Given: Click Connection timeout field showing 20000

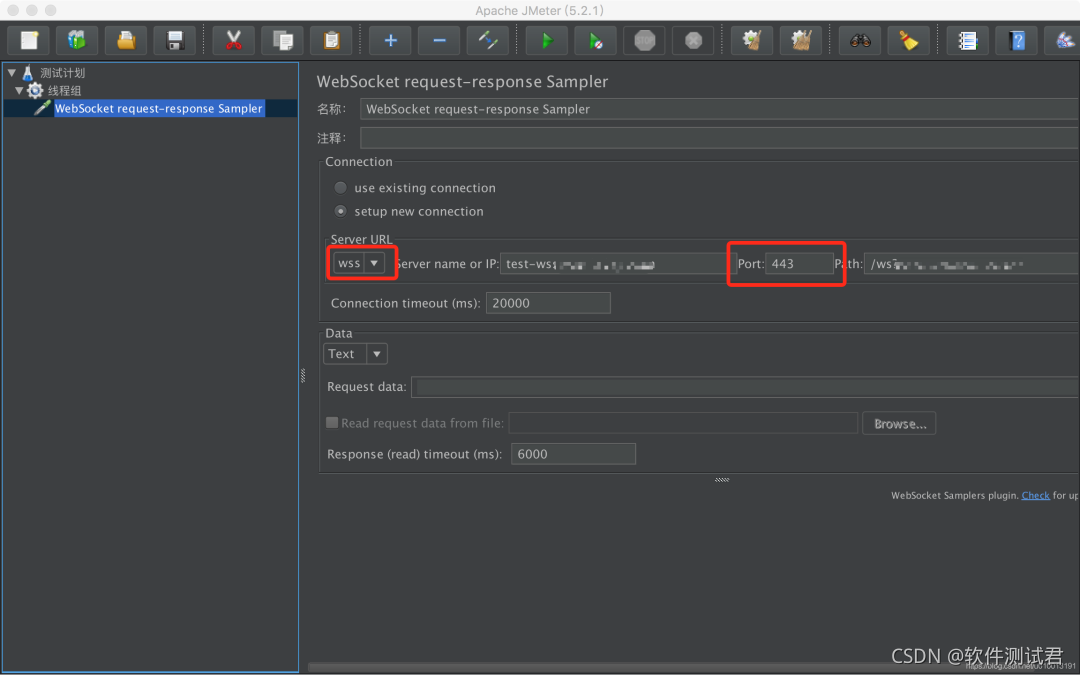Looking at the screenshot, I should pyautogui.click(x=548, y=302).
